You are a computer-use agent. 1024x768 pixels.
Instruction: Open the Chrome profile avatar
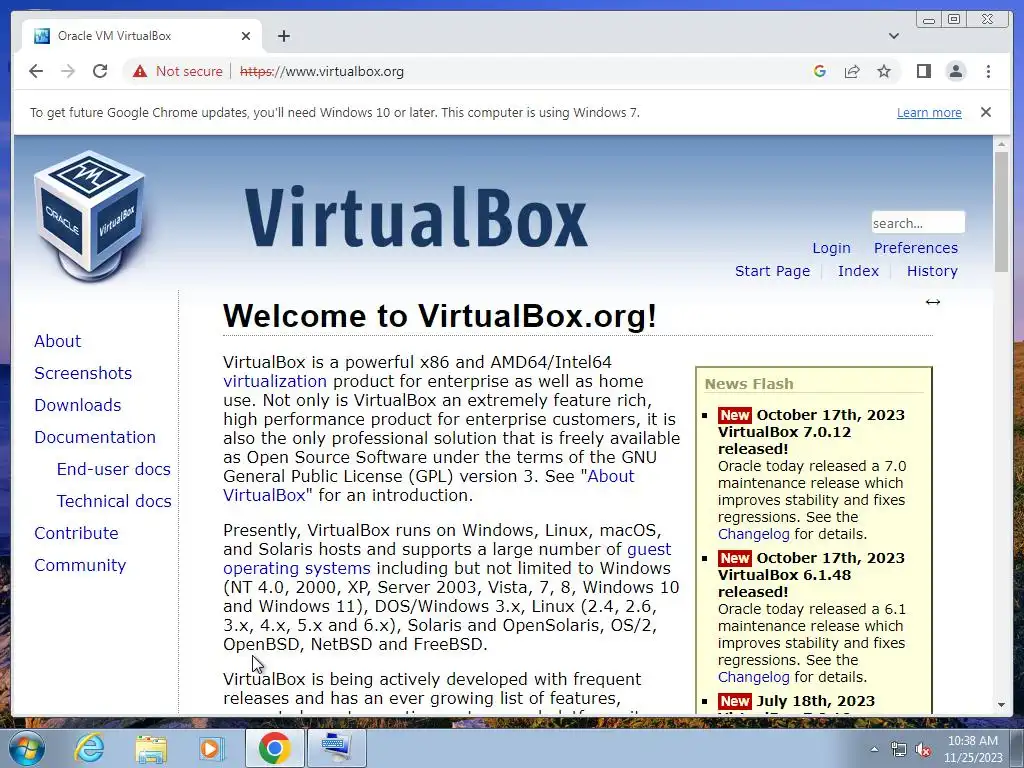[955, 71]
